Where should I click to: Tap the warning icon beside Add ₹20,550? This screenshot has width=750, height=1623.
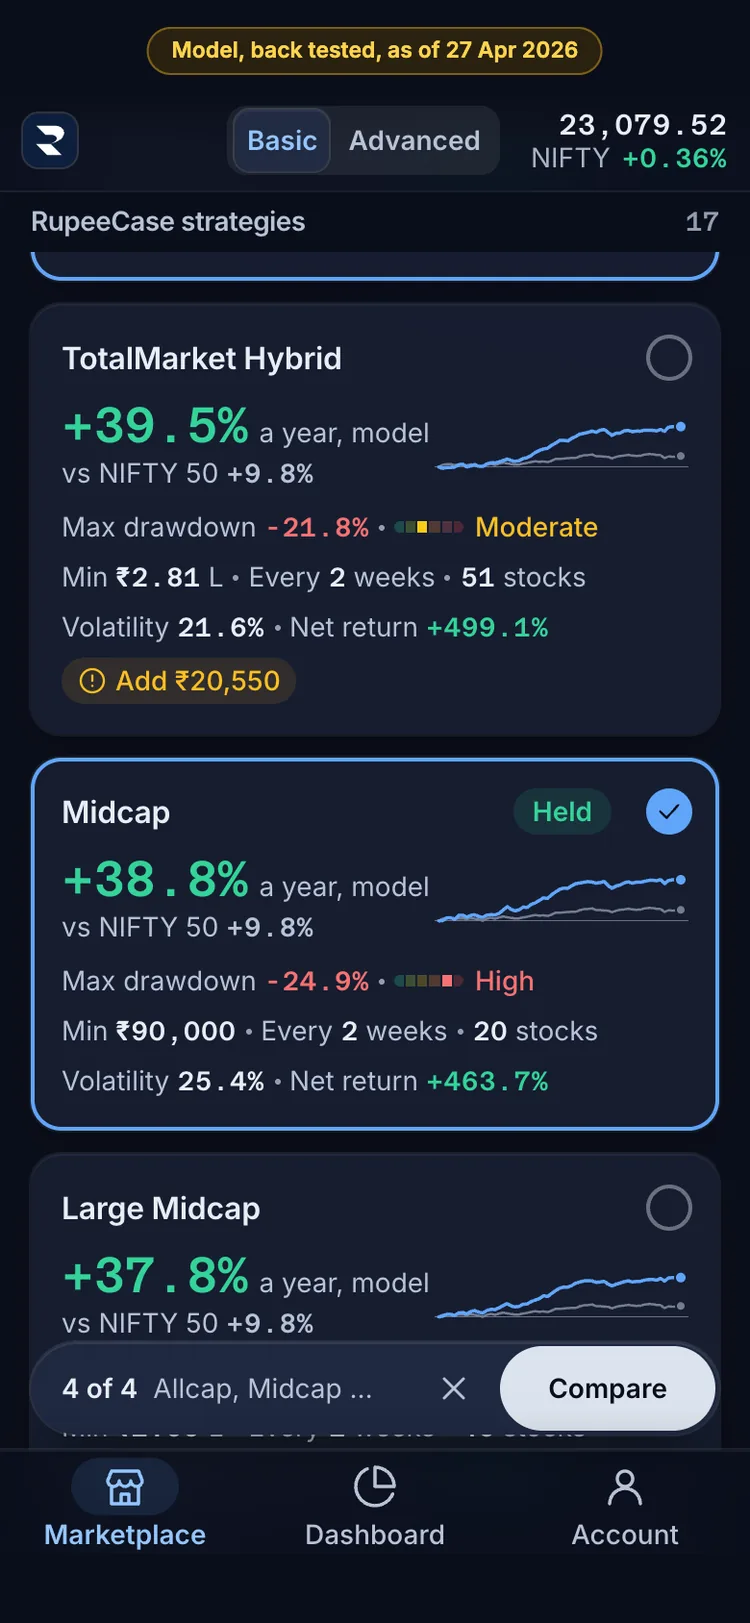click(x=92, y=681)
